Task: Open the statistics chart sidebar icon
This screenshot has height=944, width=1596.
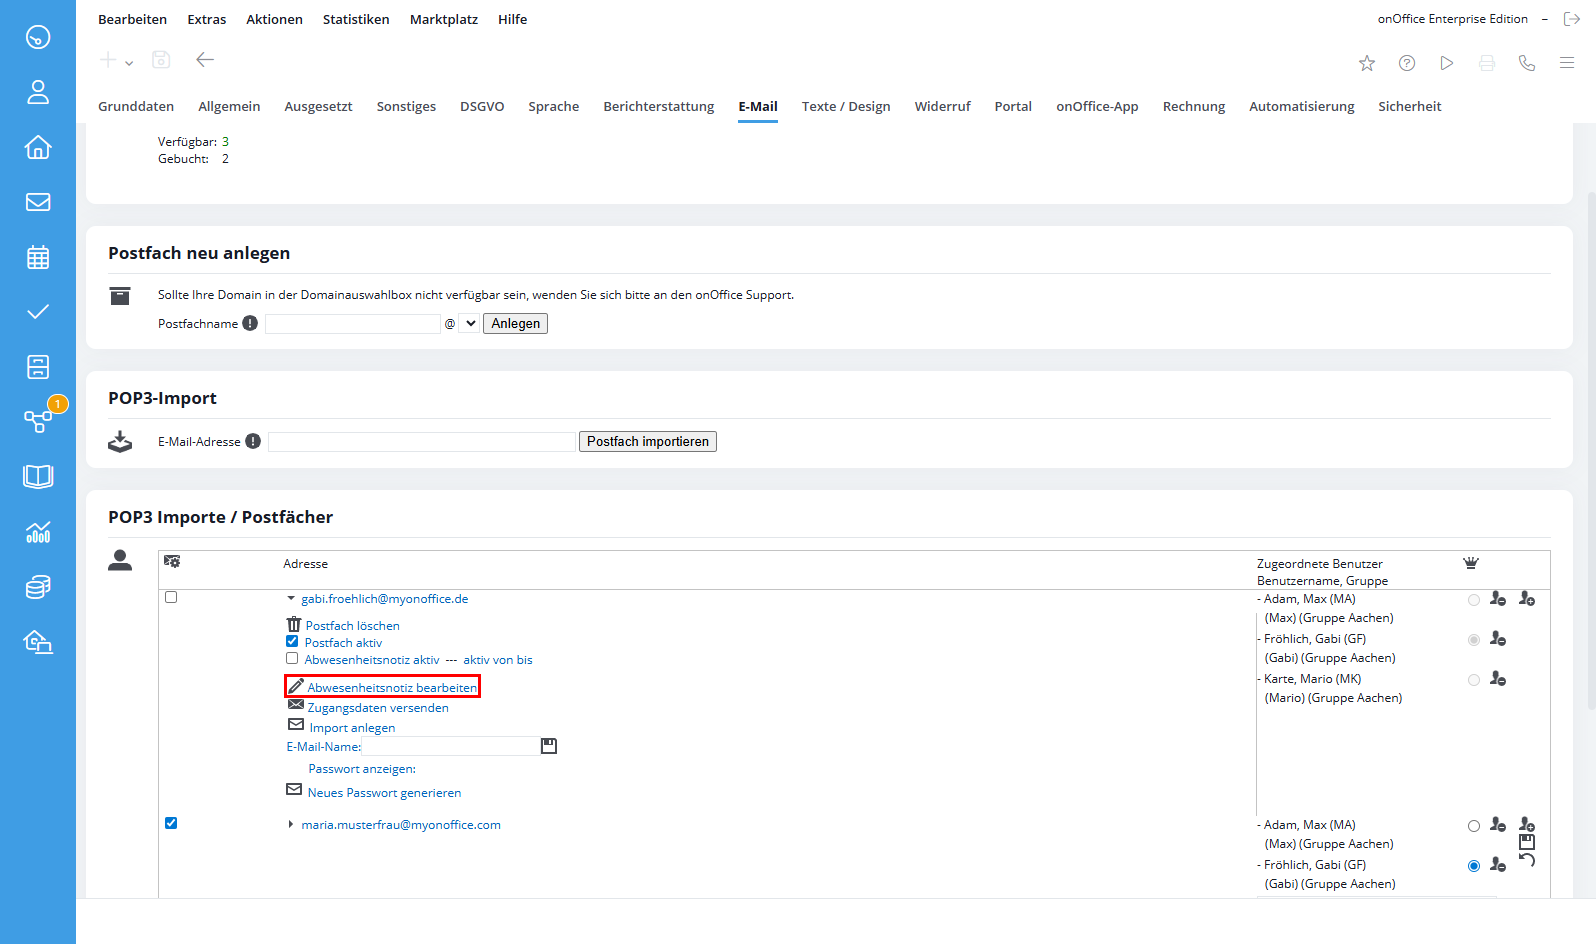Action: (x=38, y=532)
